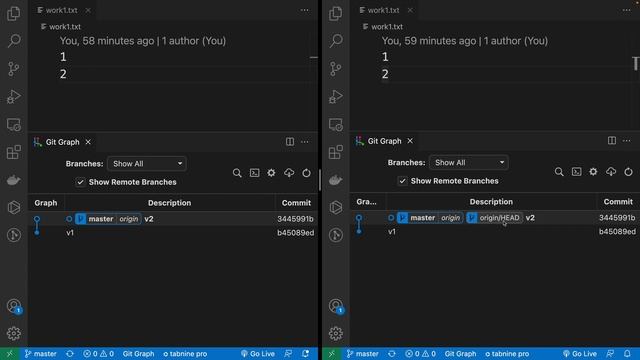The height and width of the screenshot is (360, 640).
Task: Click origin/HEAD label in right Git Graph
Action: (494, 218)
